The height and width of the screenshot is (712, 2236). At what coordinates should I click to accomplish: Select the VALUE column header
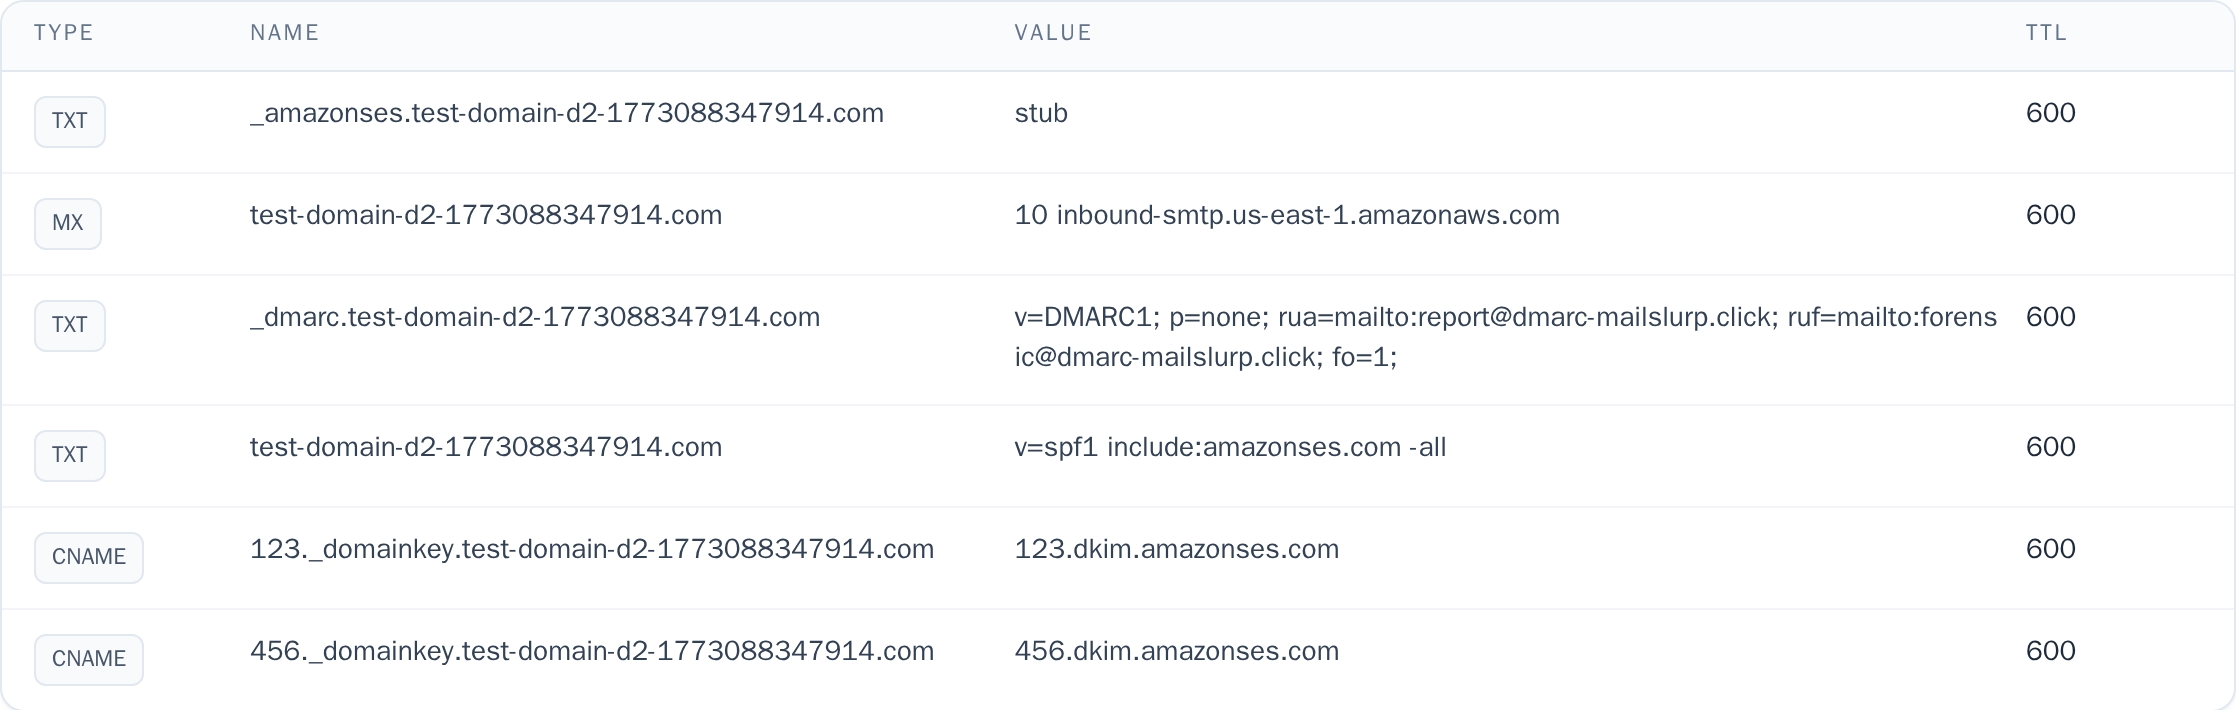1050,31
